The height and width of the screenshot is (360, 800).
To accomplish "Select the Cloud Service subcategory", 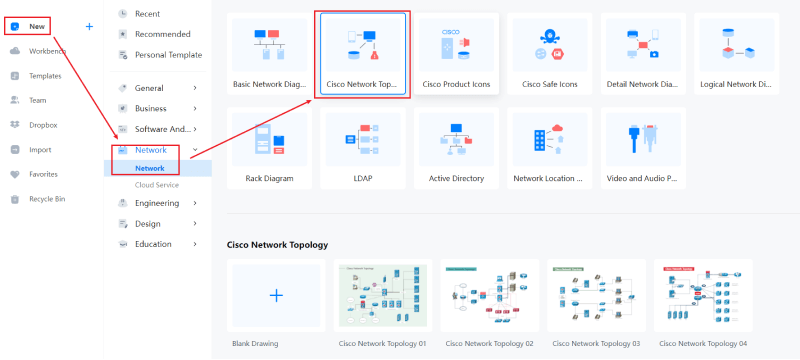I will [157, 185].
